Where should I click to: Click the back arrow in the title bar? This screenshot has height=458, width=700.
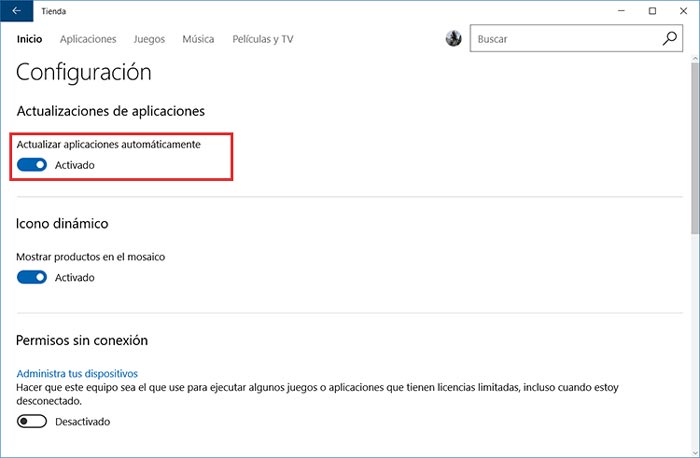[x=16, y=10]
